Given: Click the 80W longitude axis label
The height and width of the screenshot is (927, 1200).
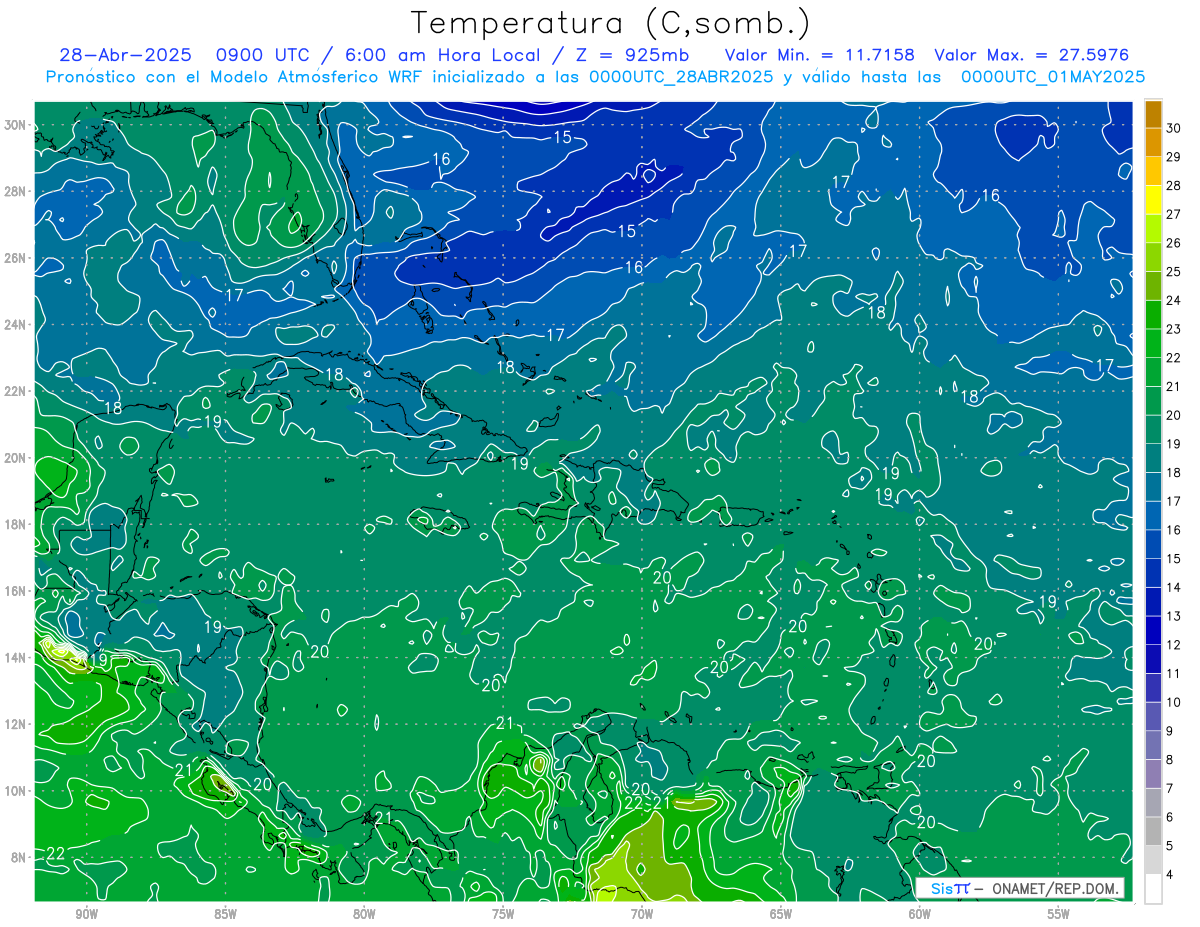Looking at the screenshot, I should click(364, 915).
